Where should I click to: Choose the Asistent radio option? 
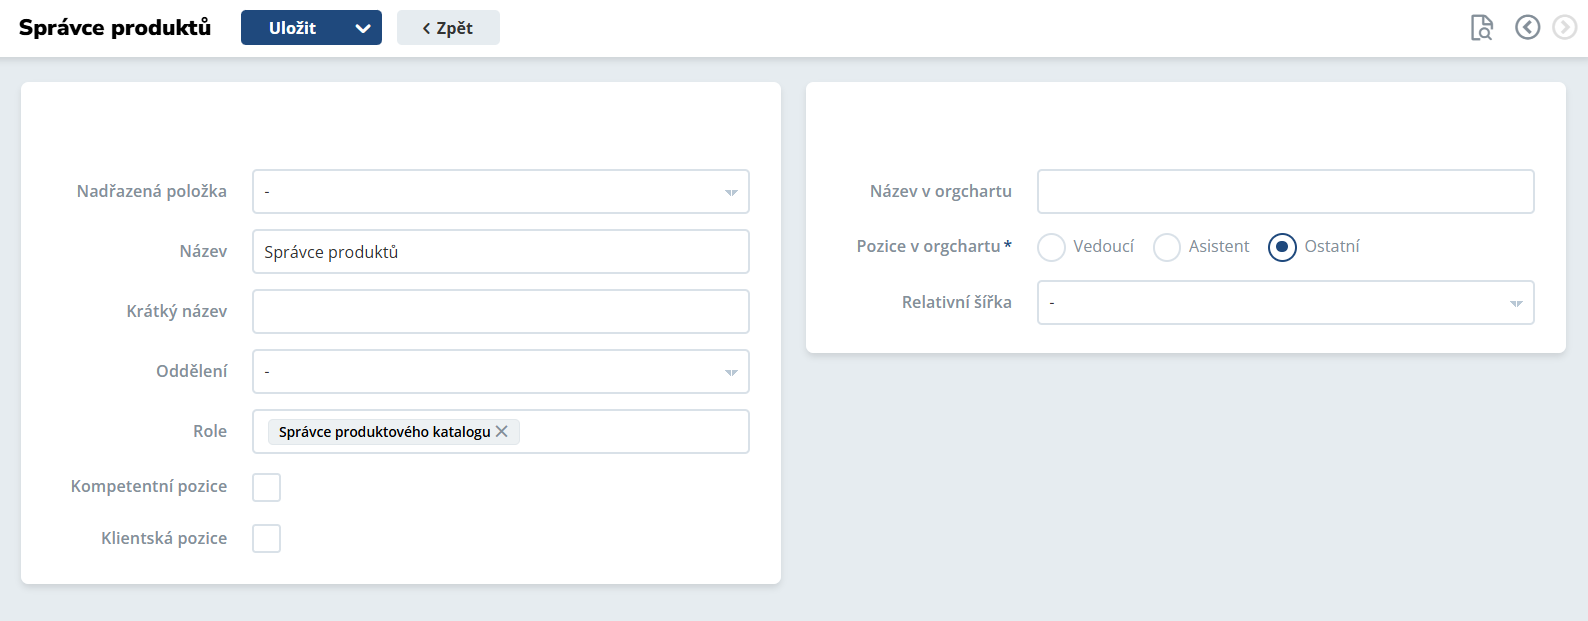pos(1167,247)
